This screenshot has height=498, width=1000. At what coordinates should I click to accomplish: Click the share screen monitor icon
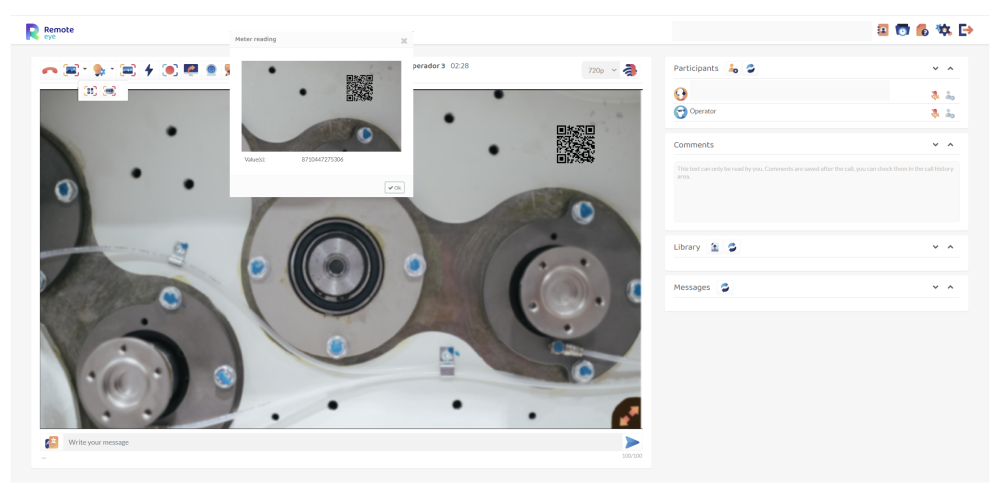point(191,70)
